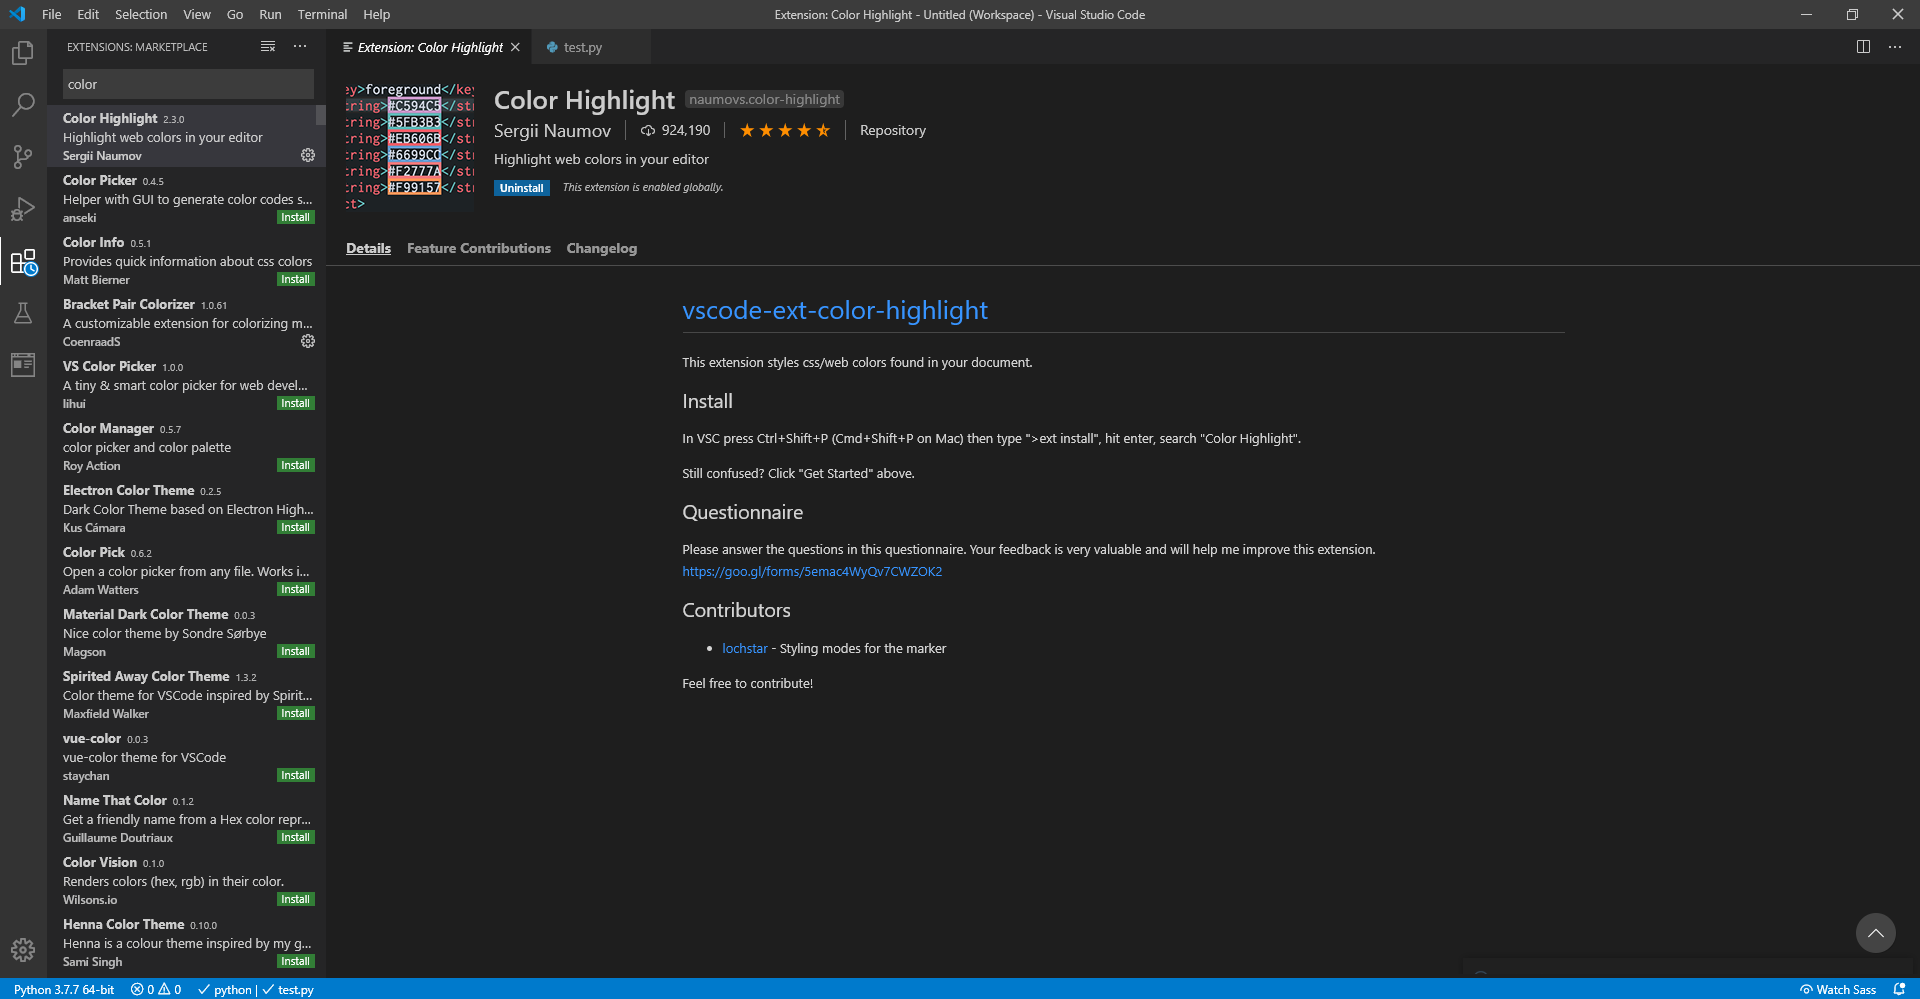Open the Run and Debug view

(23, 208)
